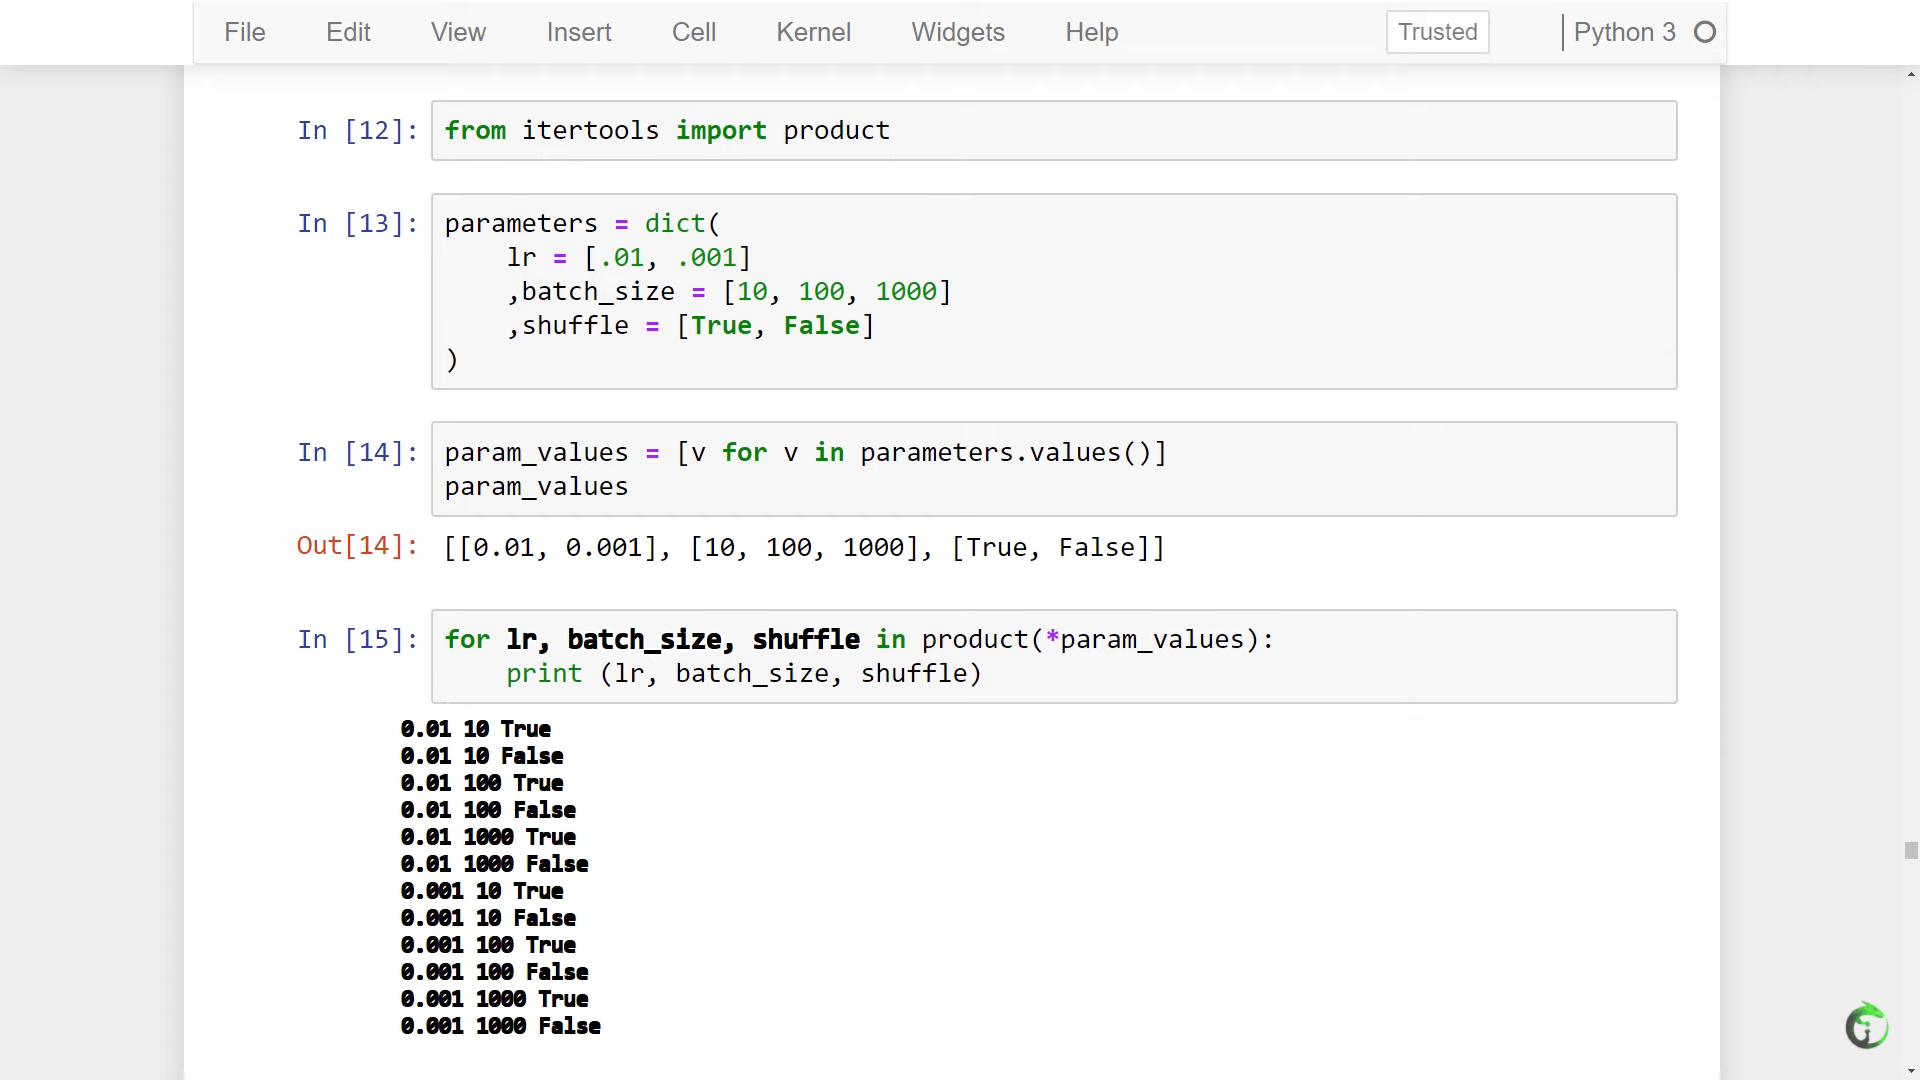Expand the Cell menu
The height and width of the screenshot is (1080, 1920).
coord(694,32)
